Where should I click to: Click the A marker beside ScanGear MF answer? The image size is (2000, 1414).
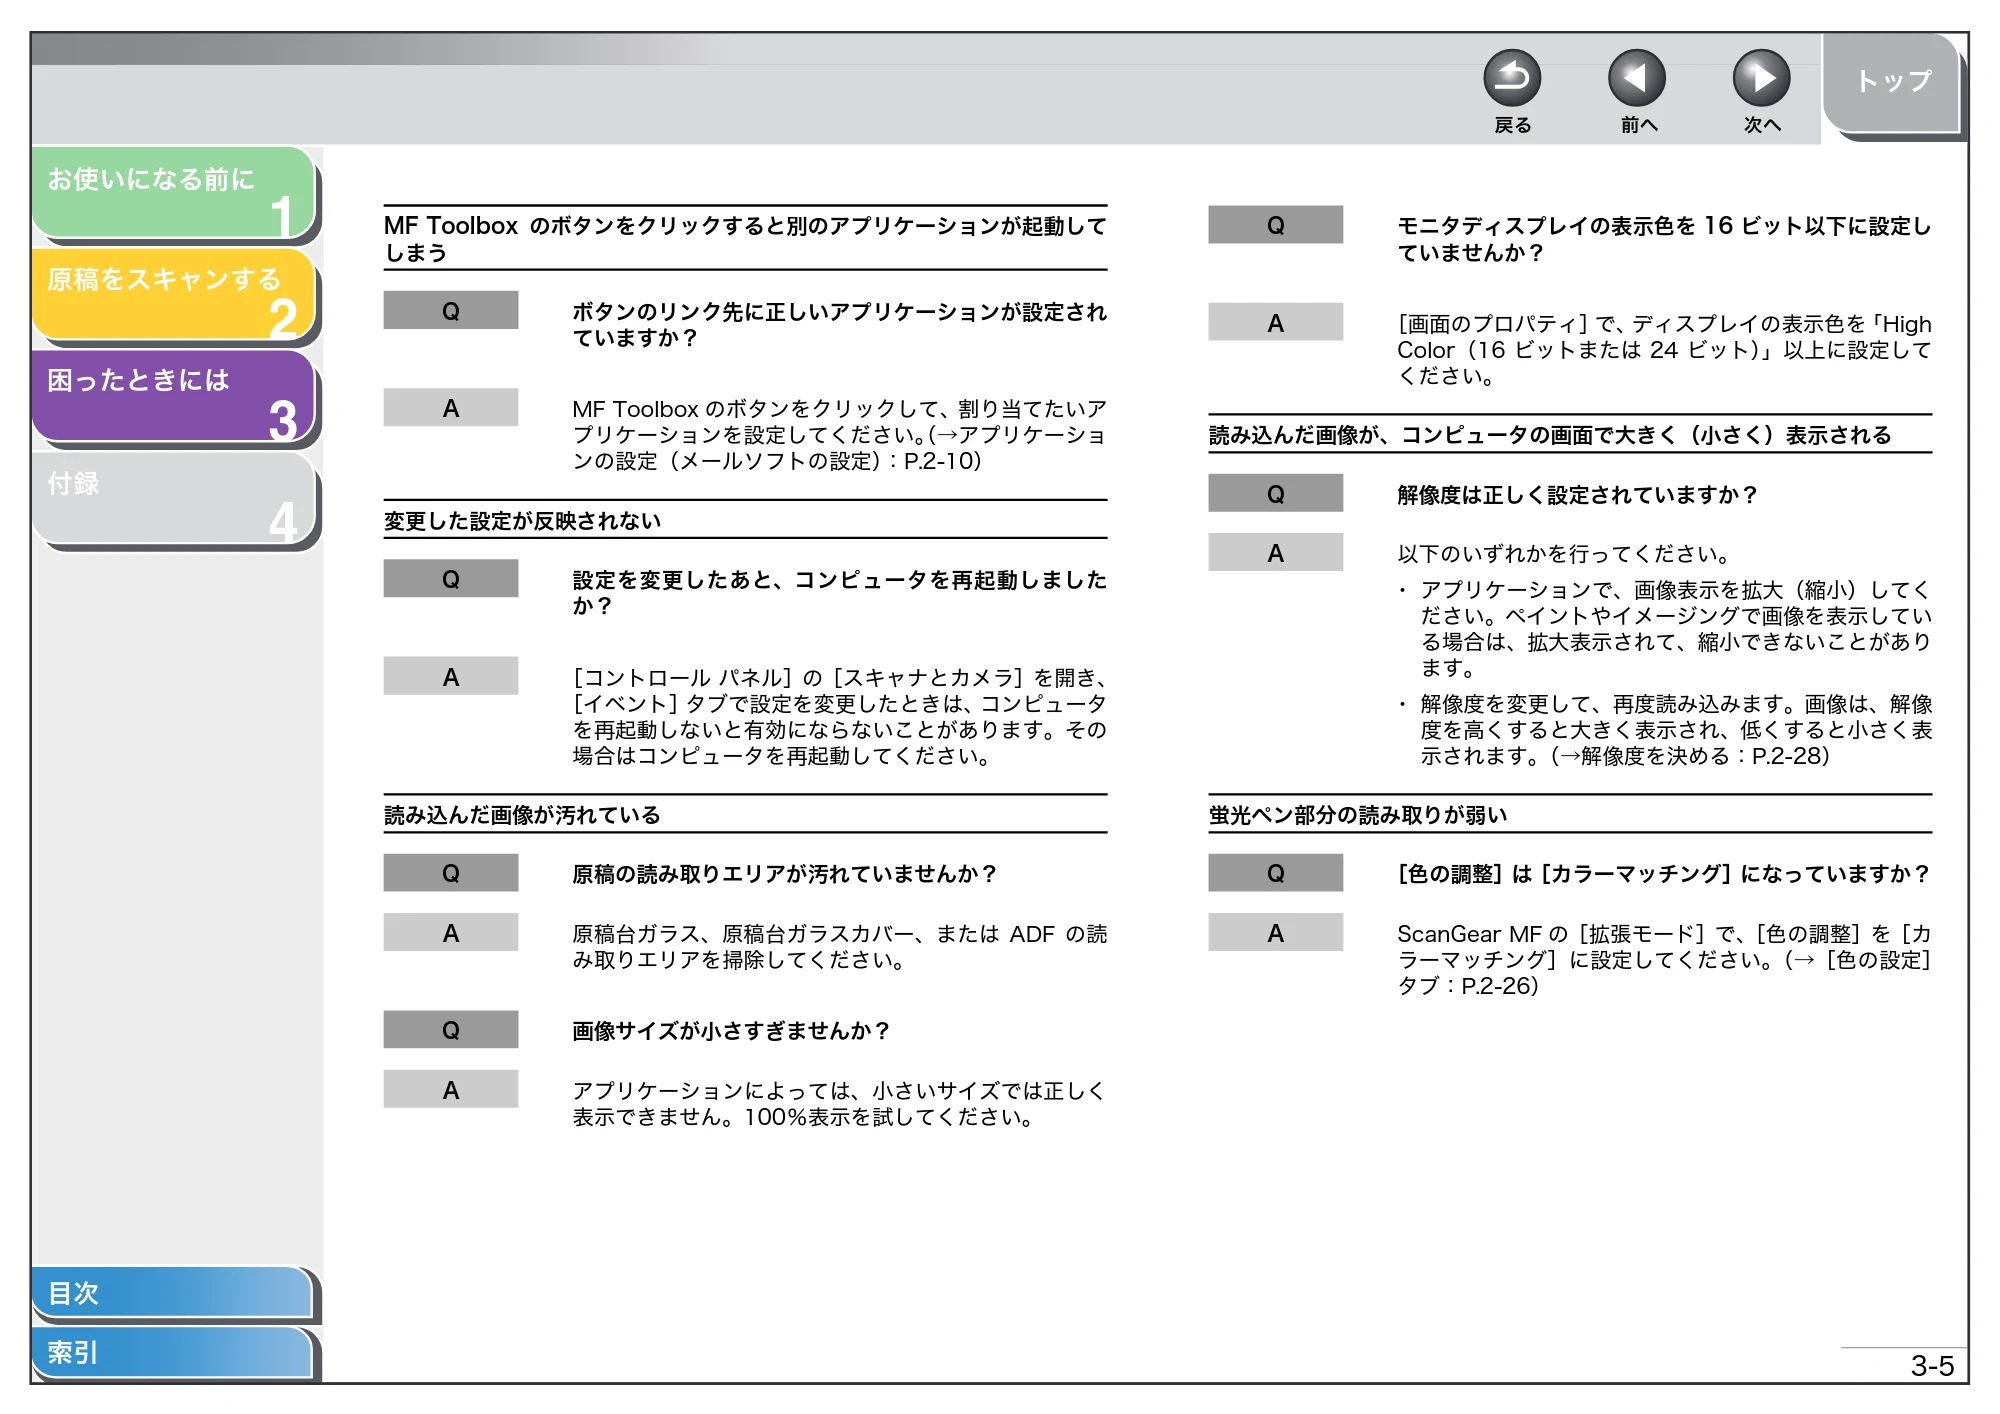1275,933
